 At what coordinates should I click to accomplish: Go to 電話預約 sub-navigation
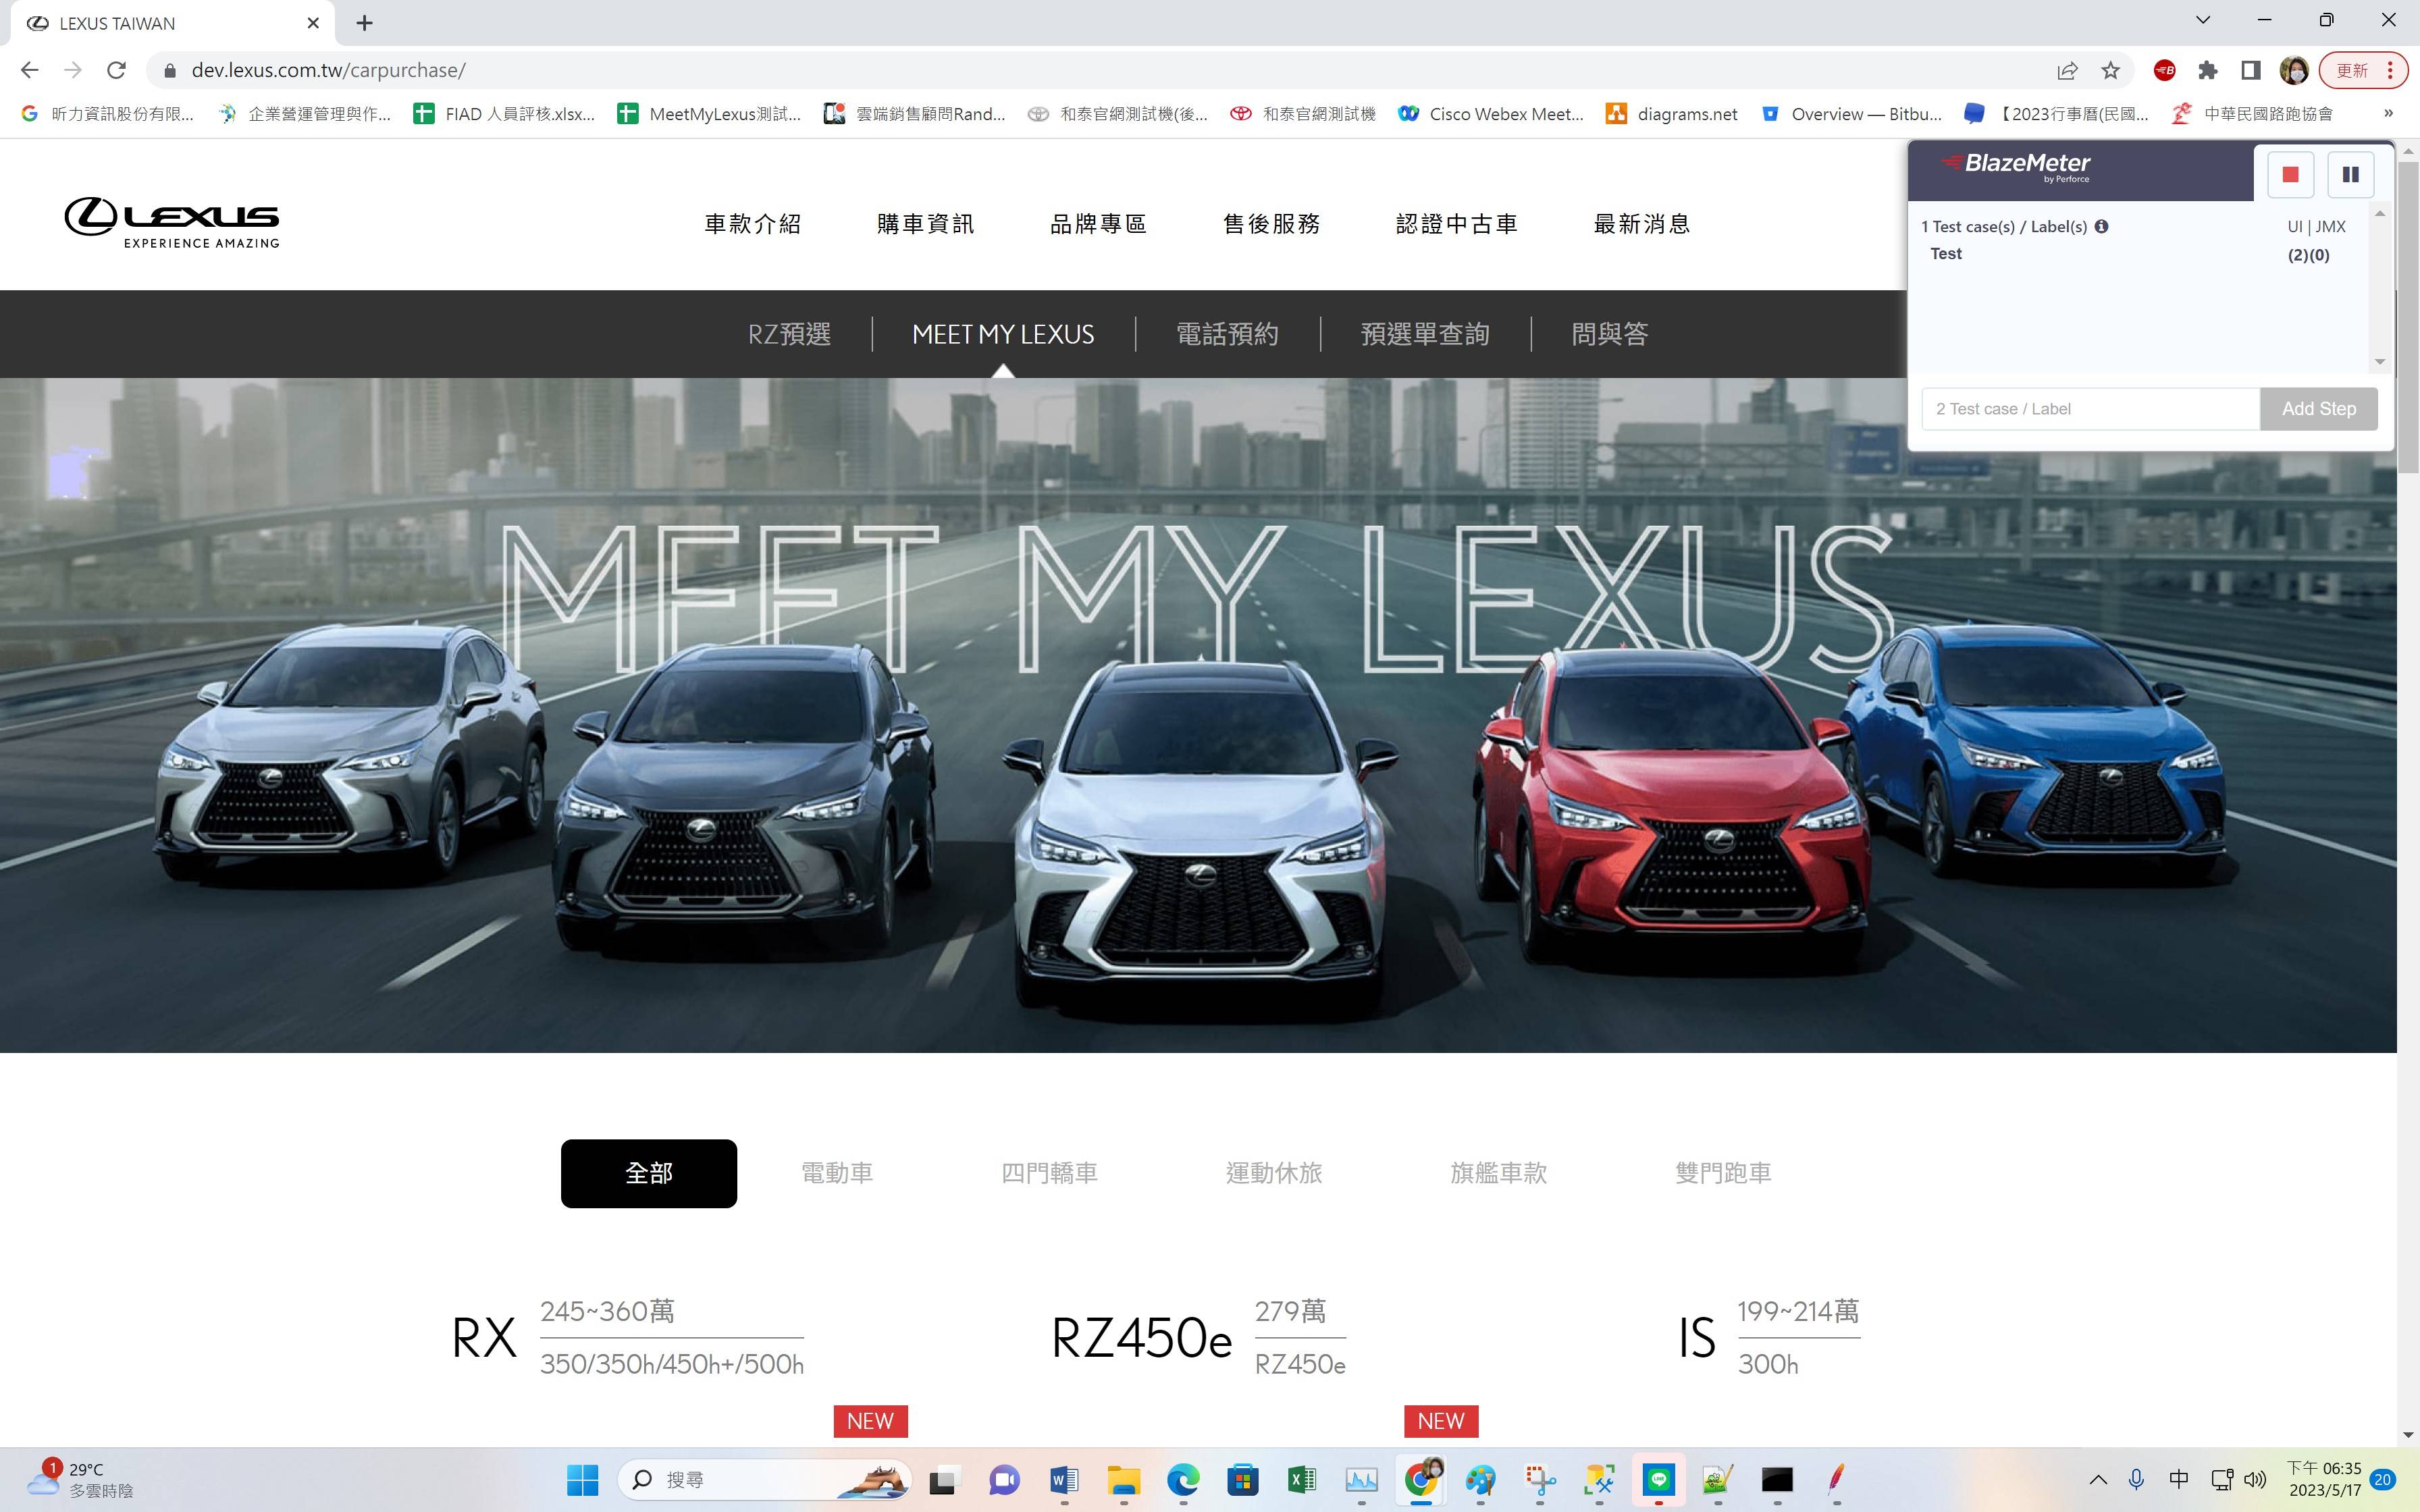tap(1228, 334)
